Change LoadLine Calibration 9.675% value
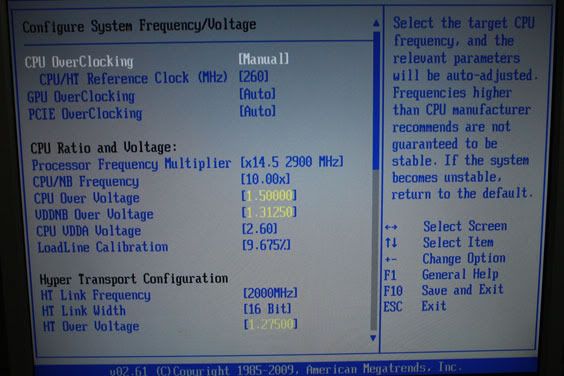The height and width of the screenshot is (376, 564). 266,245
